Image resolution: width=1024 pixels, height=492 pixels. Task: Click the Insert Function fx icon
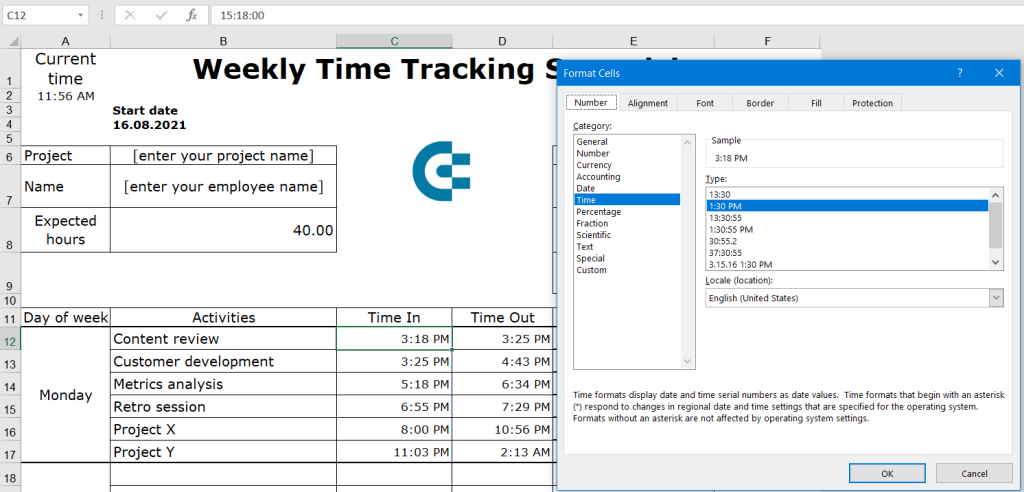click(191, 16)
